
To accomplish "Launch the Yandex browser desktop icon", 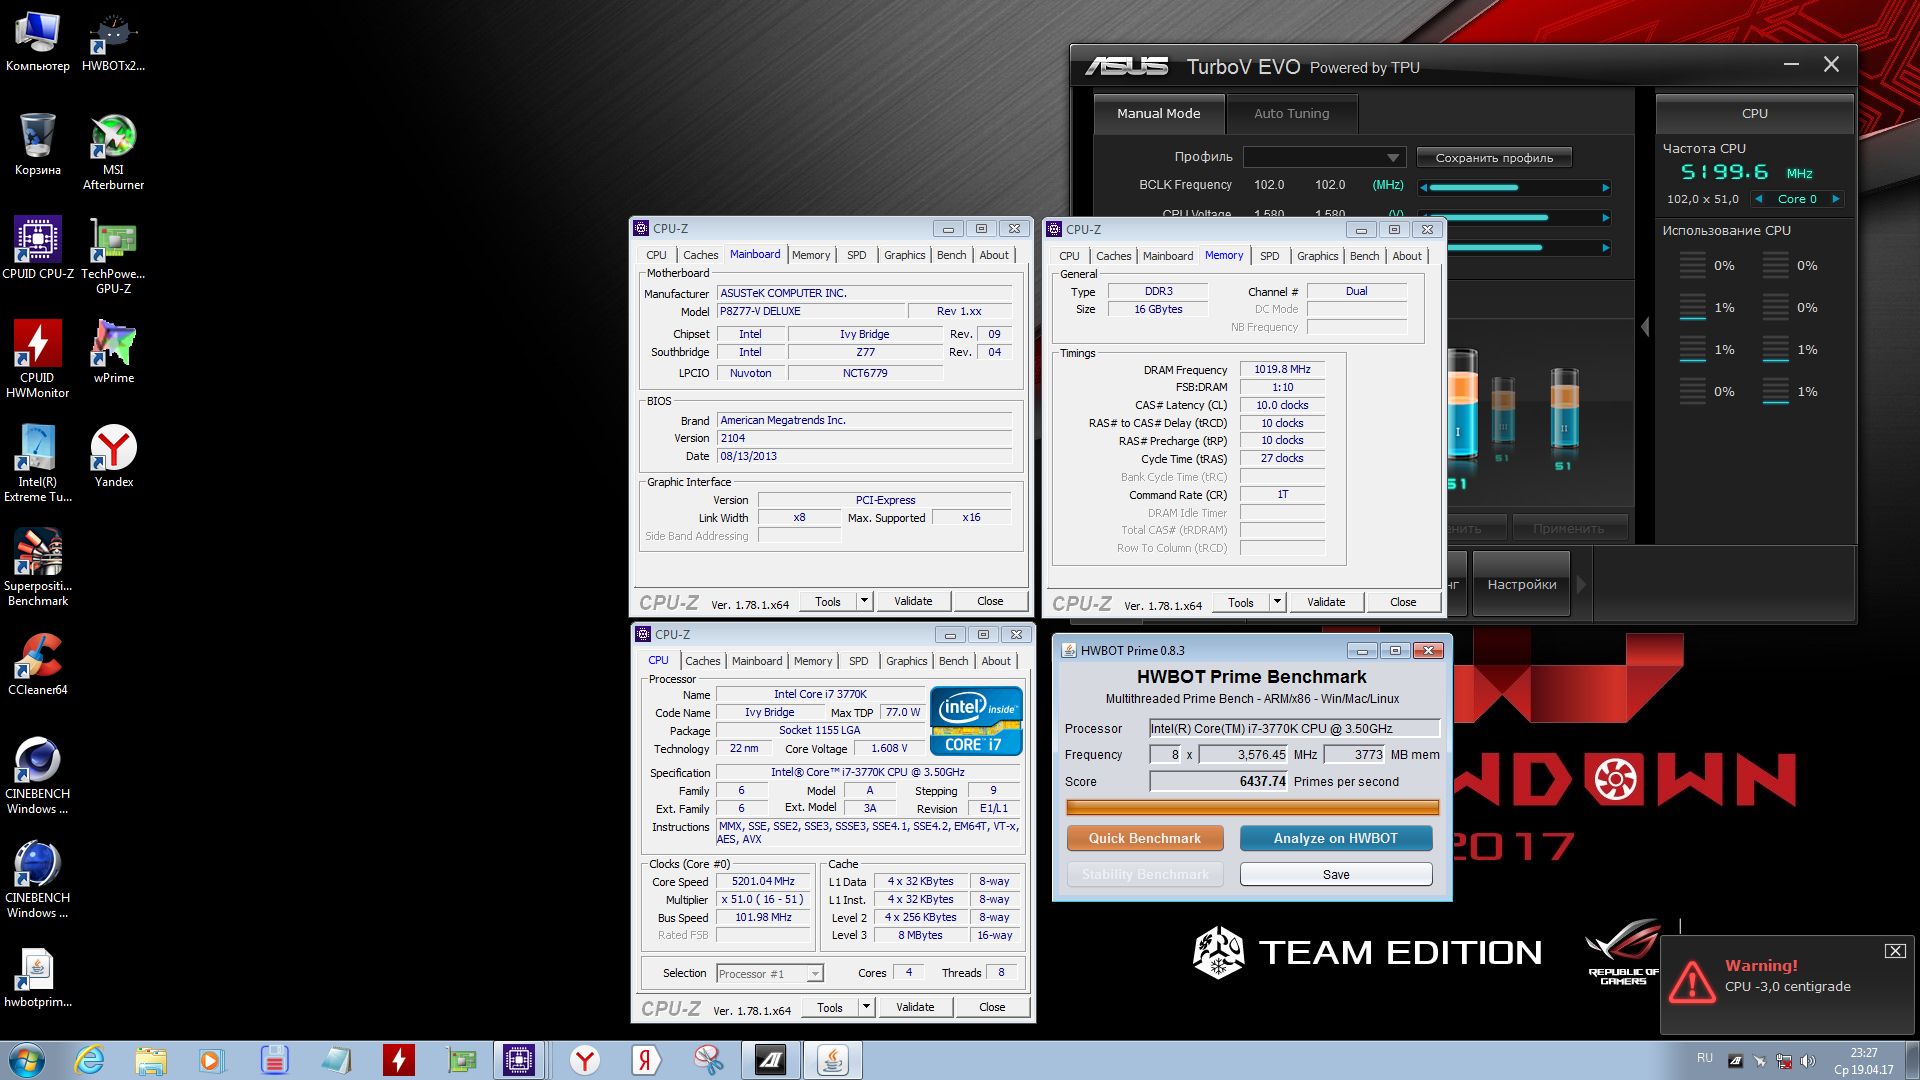I will pyautogui.click(x=113, y=456).
